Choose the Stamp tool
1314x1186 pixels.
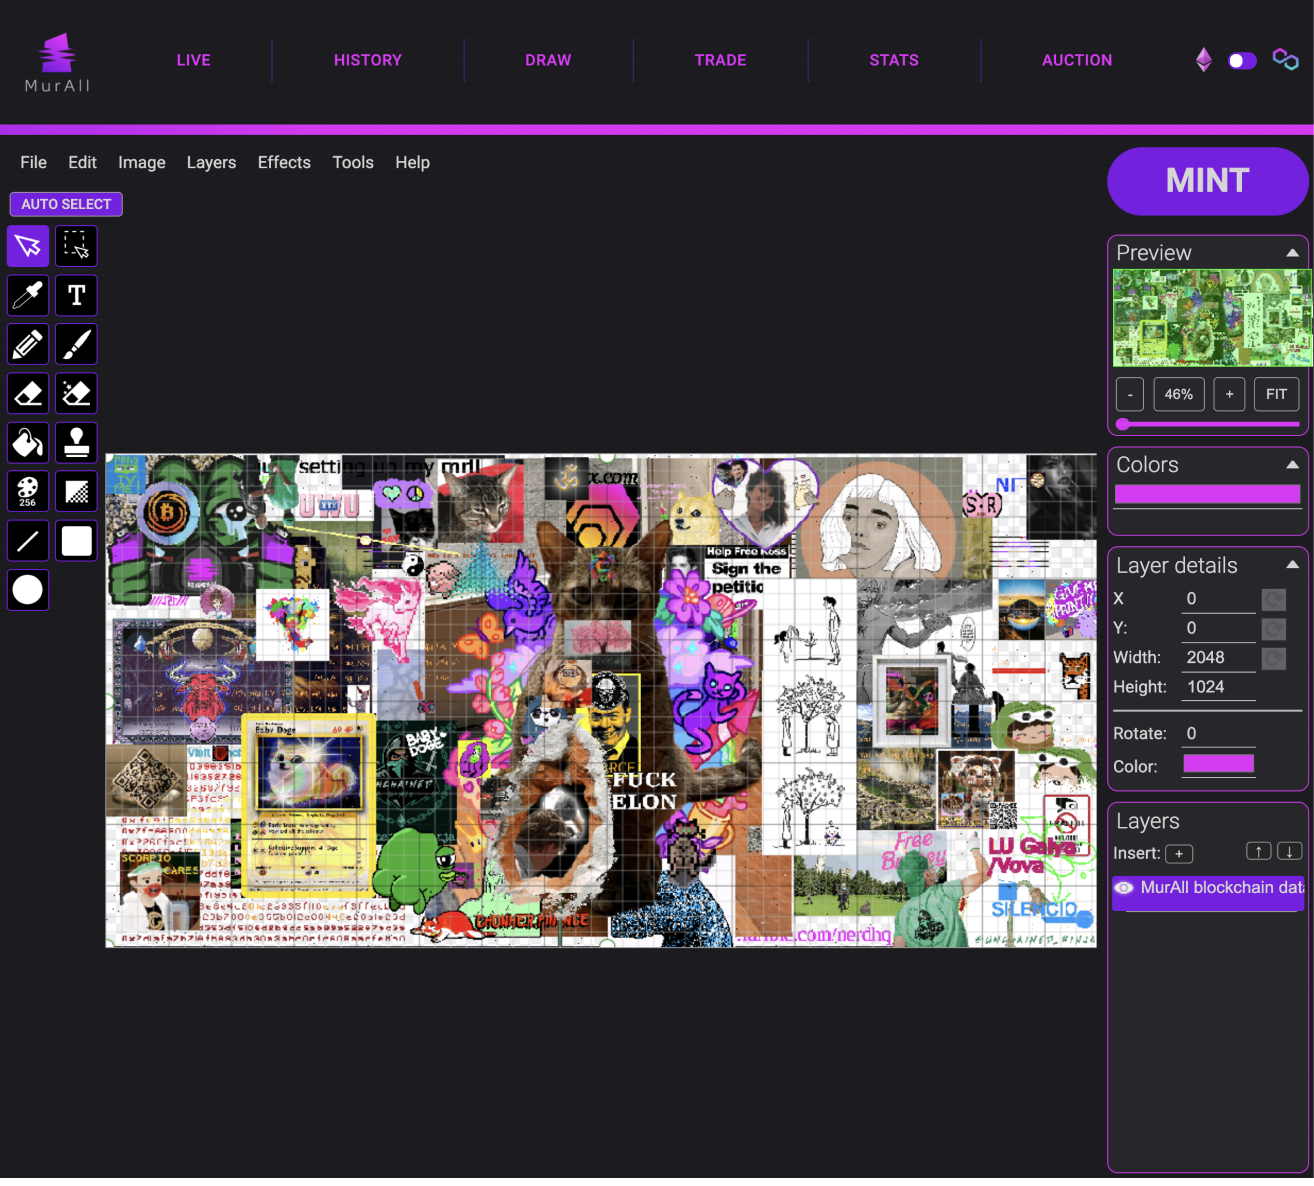76,442
